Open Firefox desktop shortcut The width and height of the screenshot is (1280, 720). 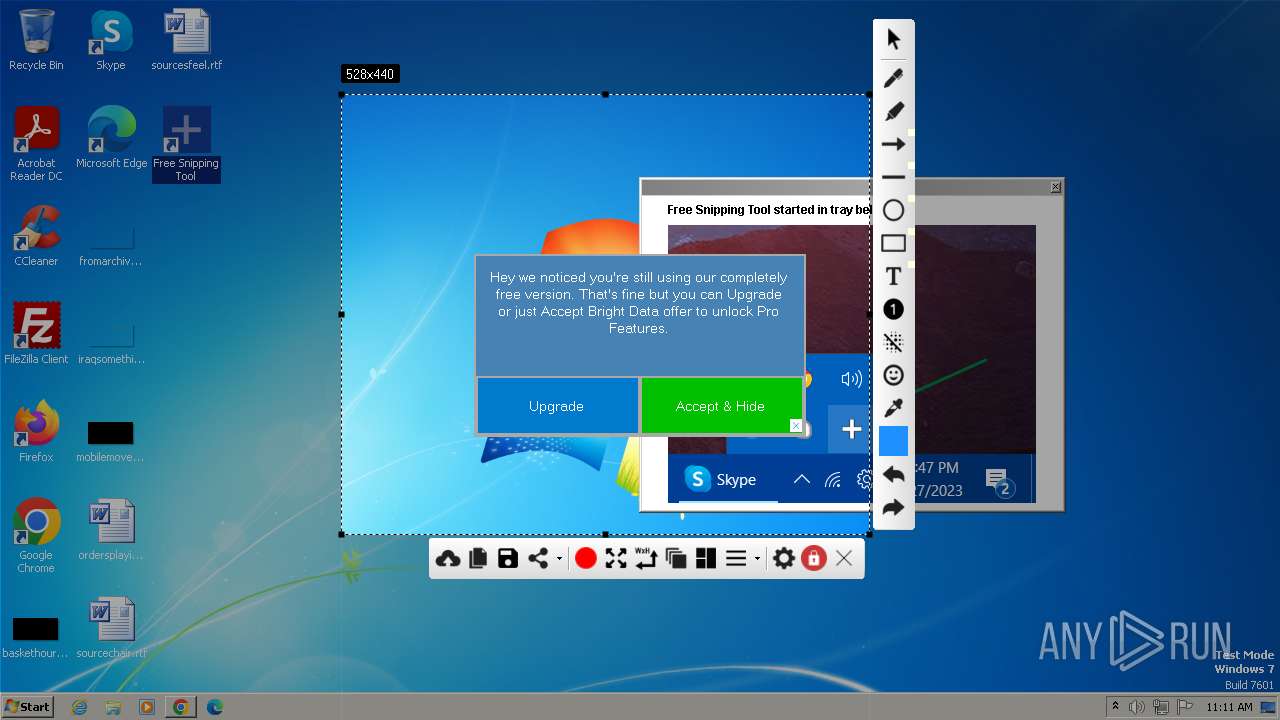point(36,433)
